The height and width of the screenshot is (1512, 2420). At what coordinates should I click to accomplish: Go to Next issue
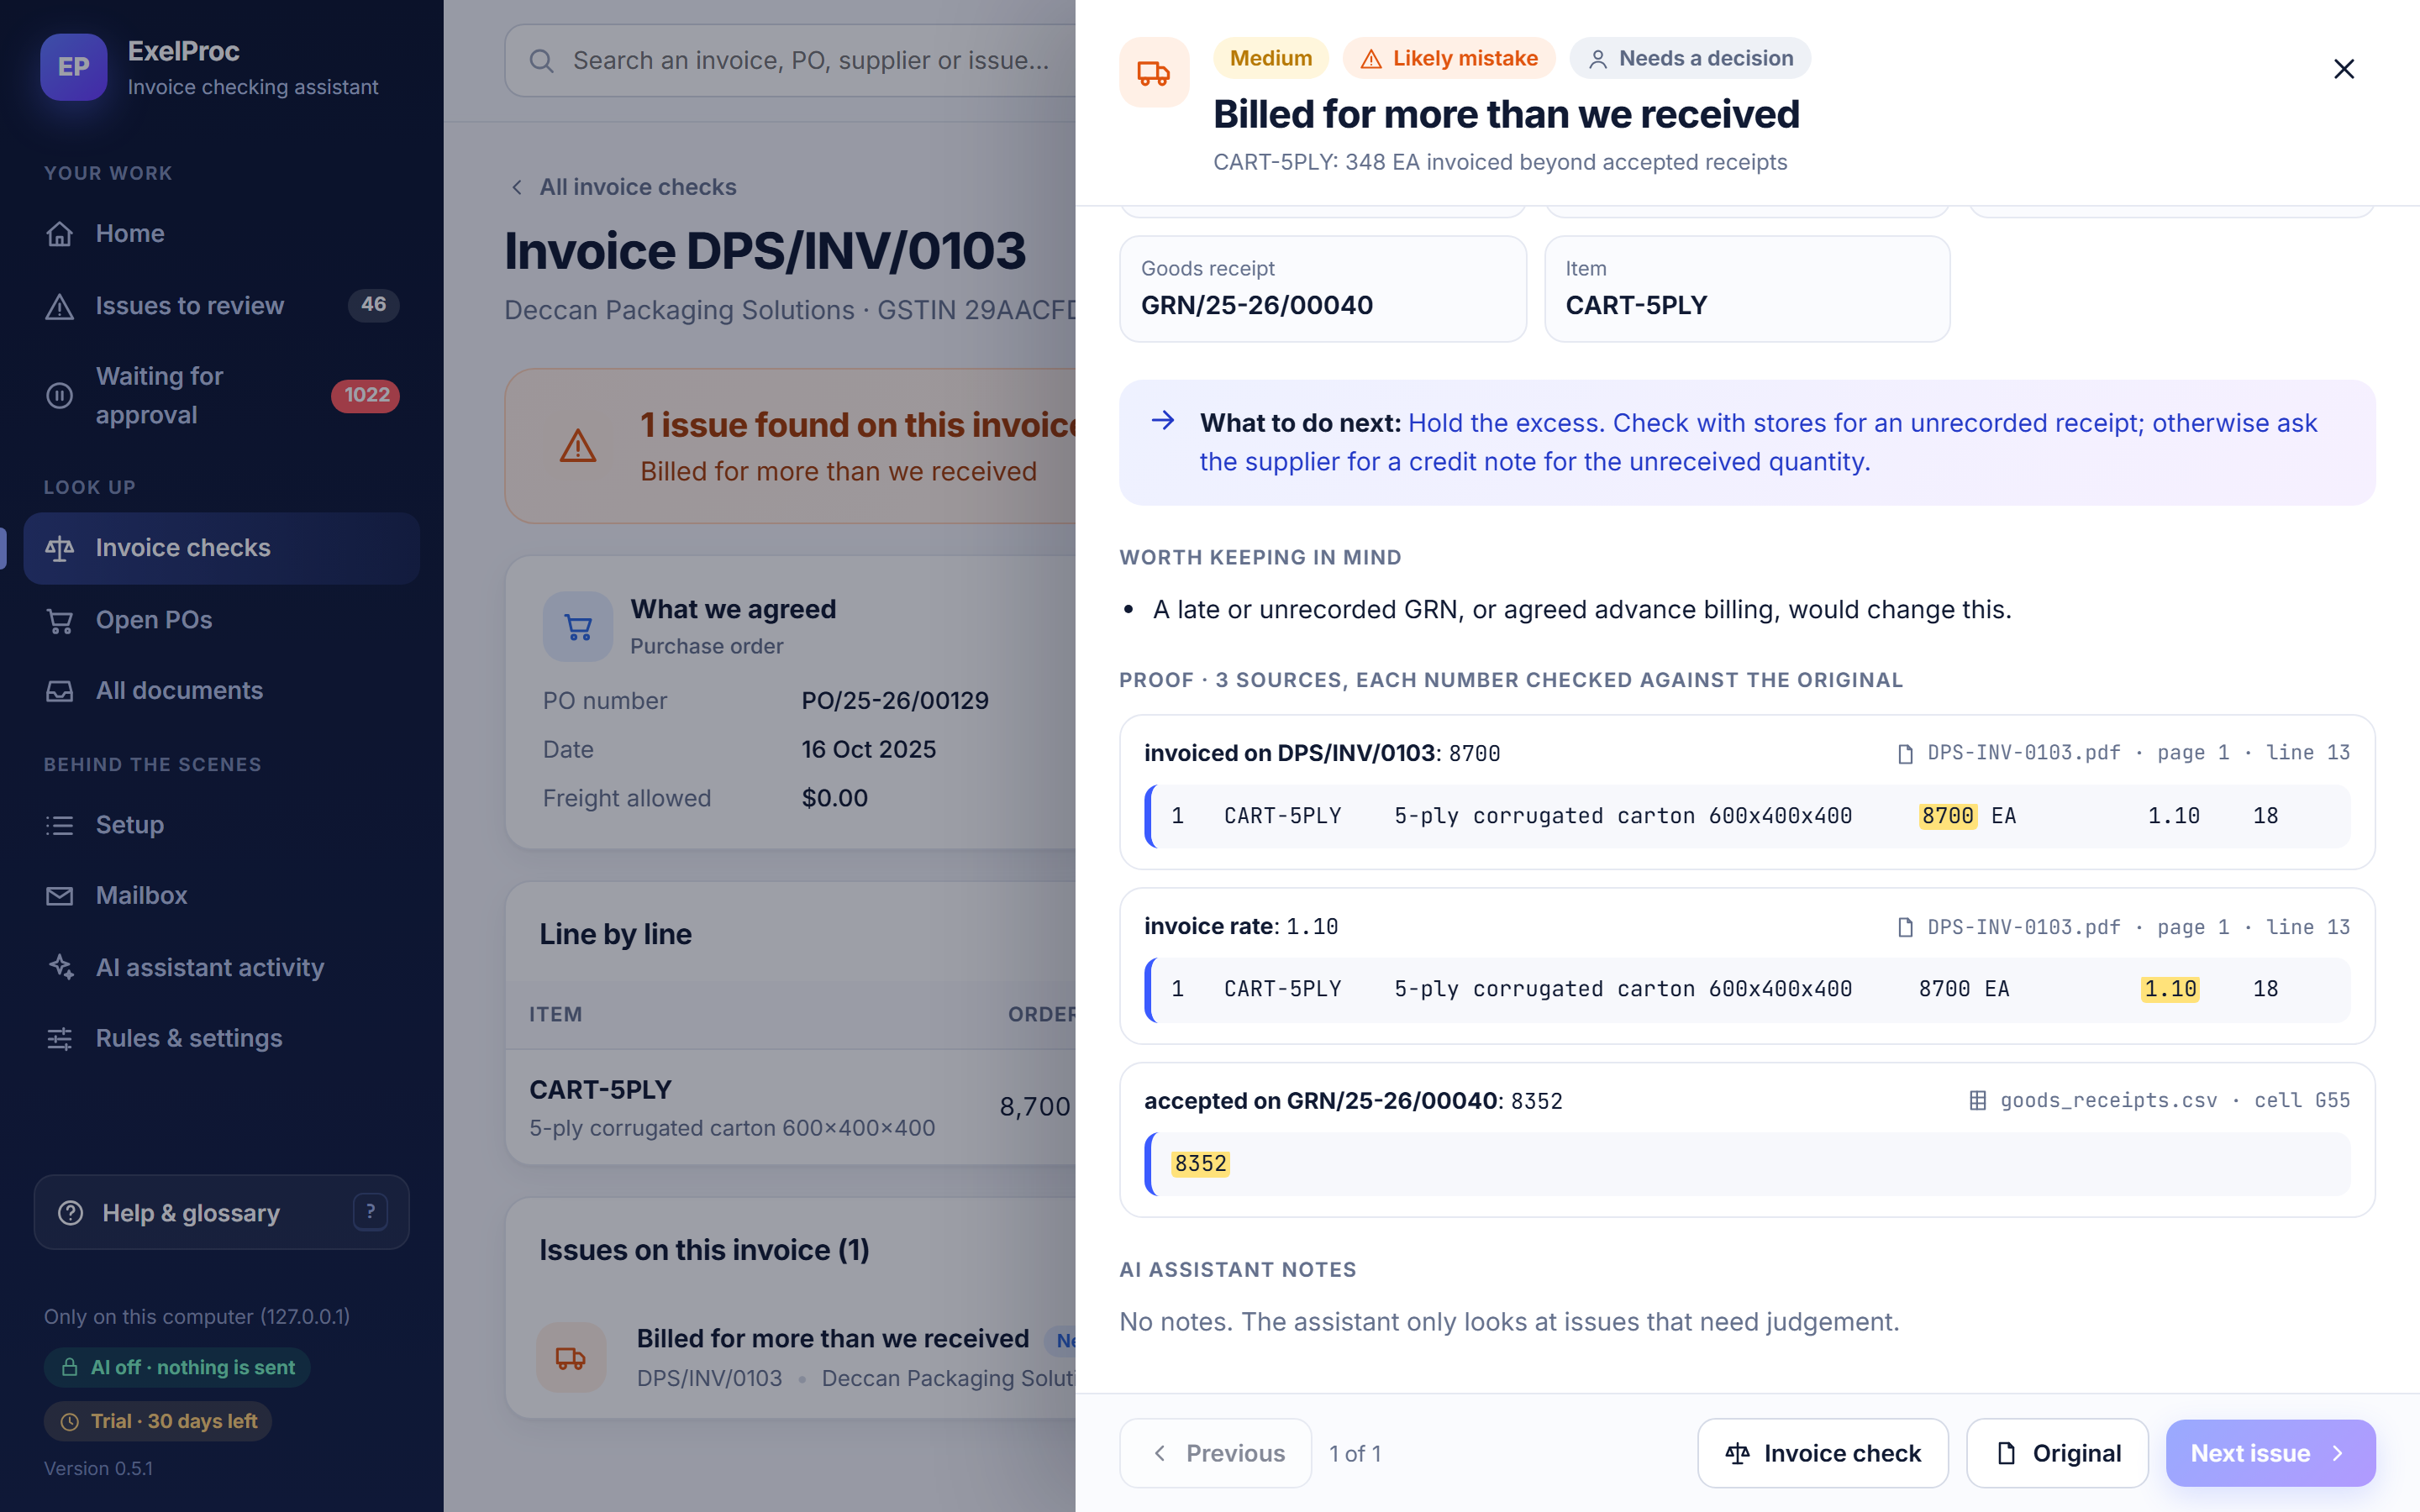(2270, 1453)
